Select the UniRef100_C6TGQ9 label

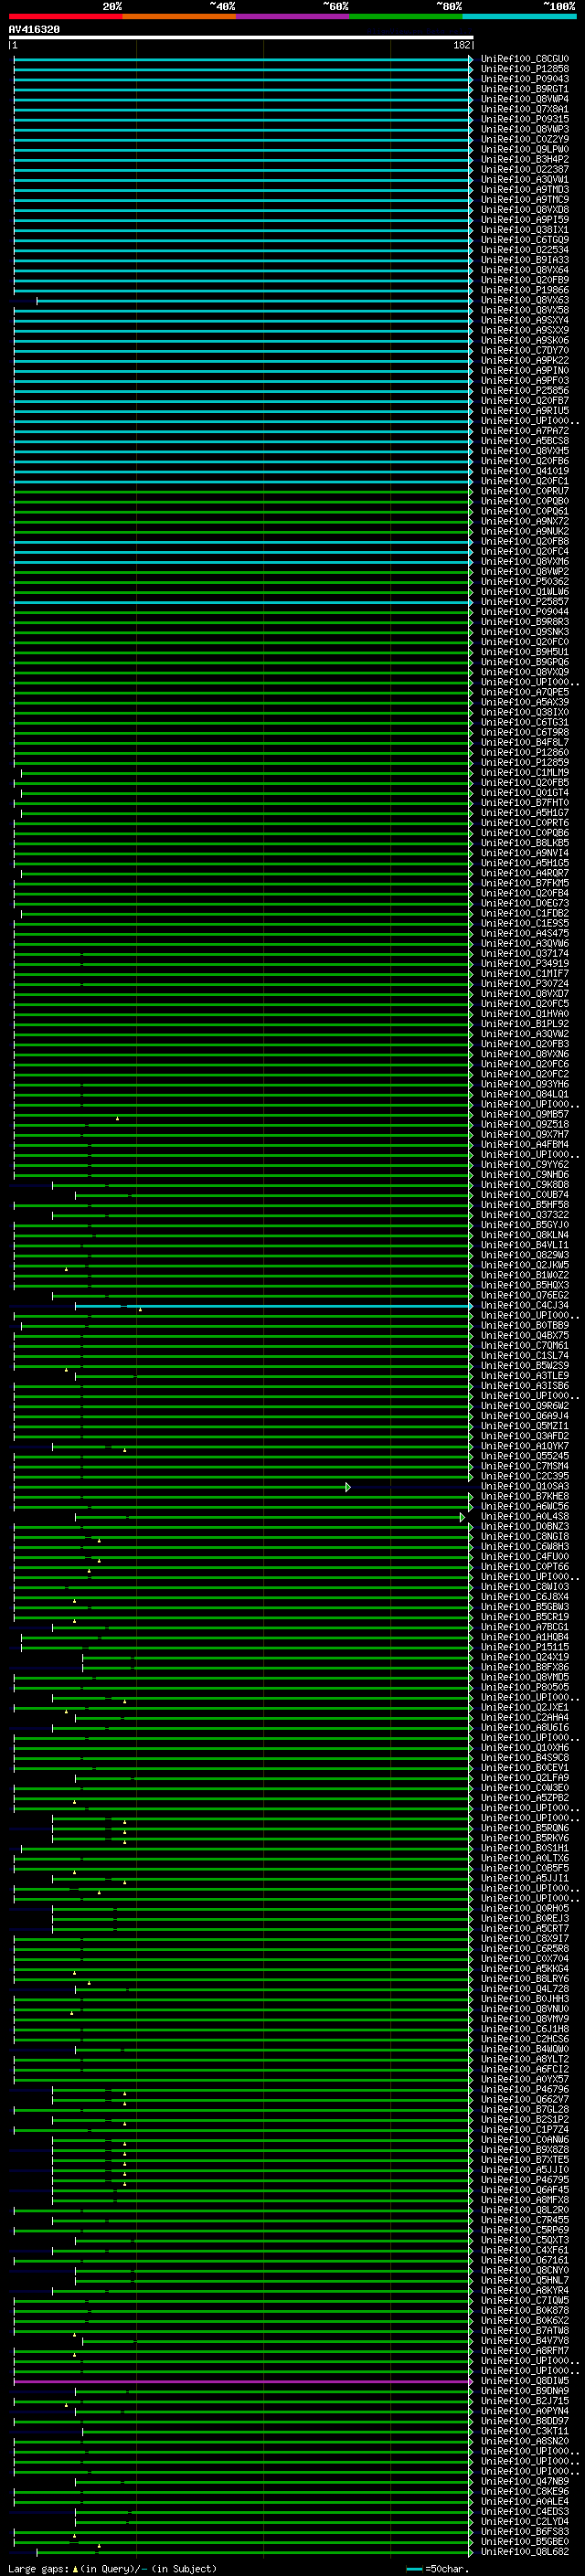point(525,240)
